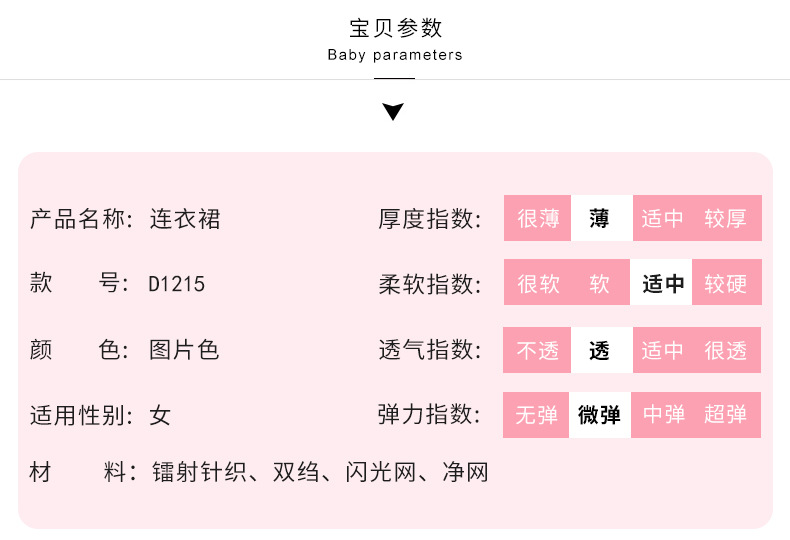
Task: Click the highlighted 微弹 elasticity option
Action: pos(600,415)
